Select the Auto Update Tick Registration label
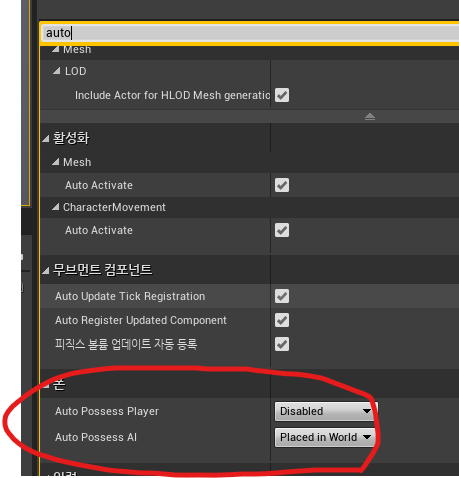This screenshot has height=478, width=459. click(x=130, y=296)
